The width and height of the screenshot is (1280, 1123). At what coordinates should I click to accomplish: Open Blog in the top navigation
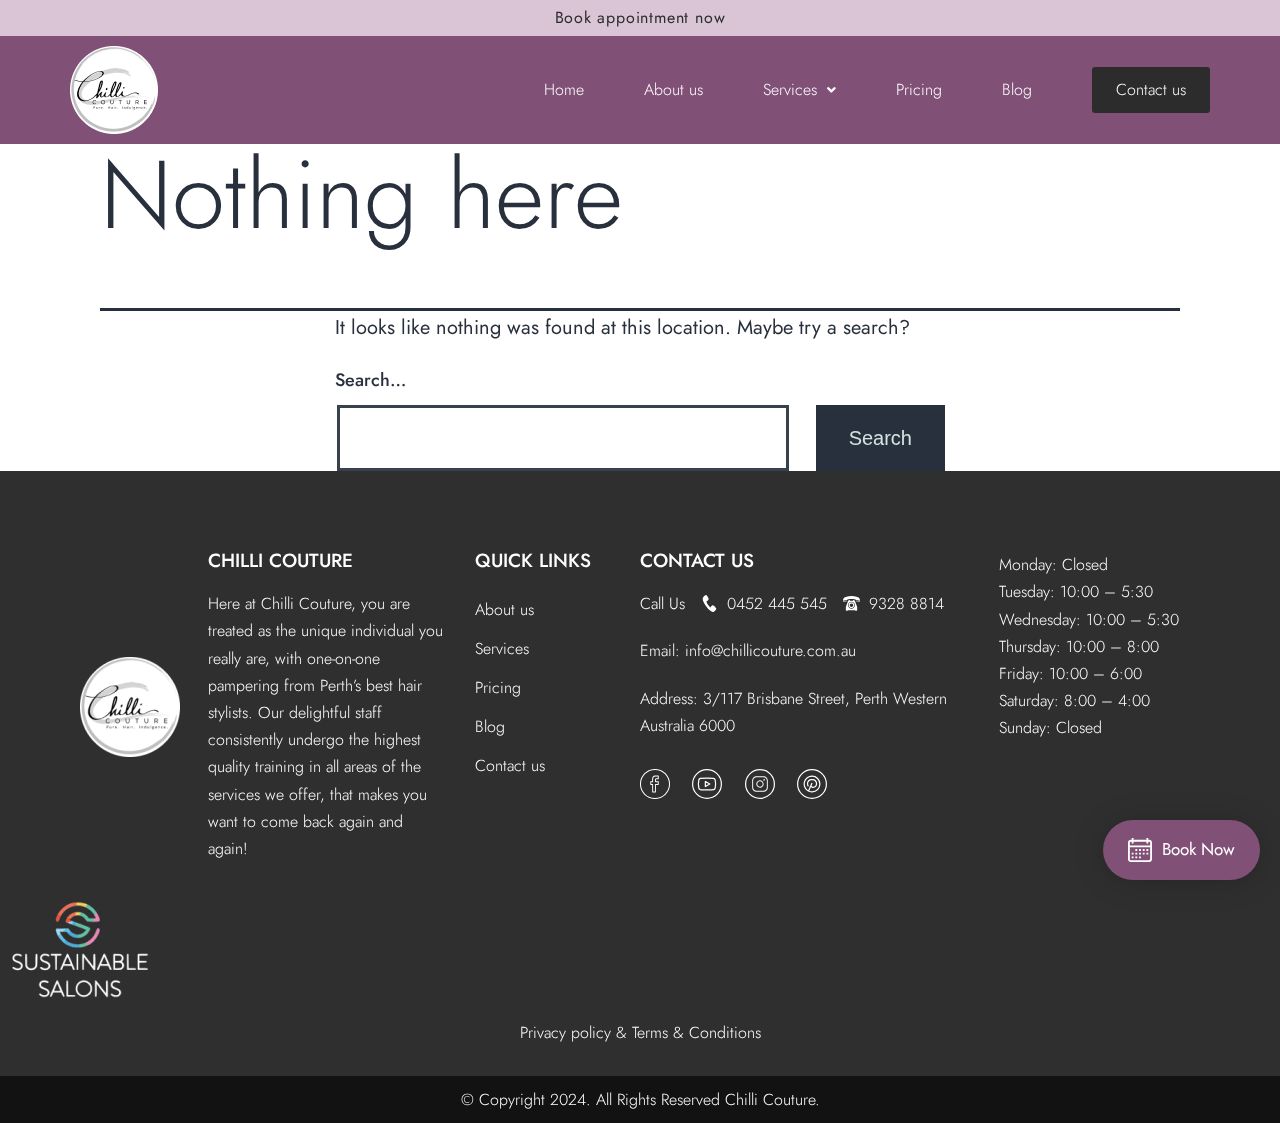pyautogui.click(x=1017, y=90)
